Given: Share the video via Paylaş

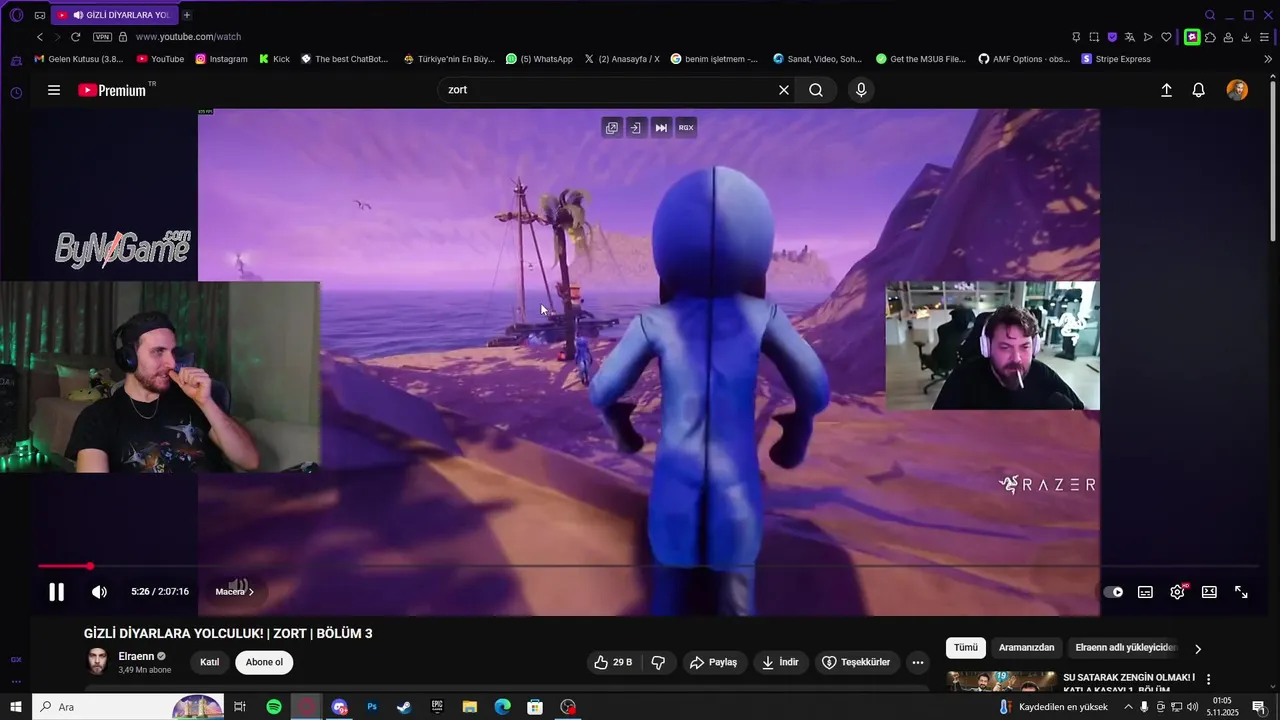Looking at the screenshot, I should point(713,662).
